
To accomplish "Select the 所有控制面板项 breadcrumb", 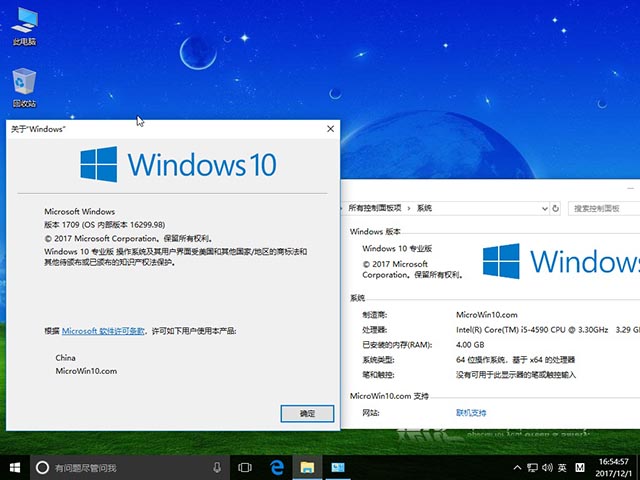I will pos(375,208).
